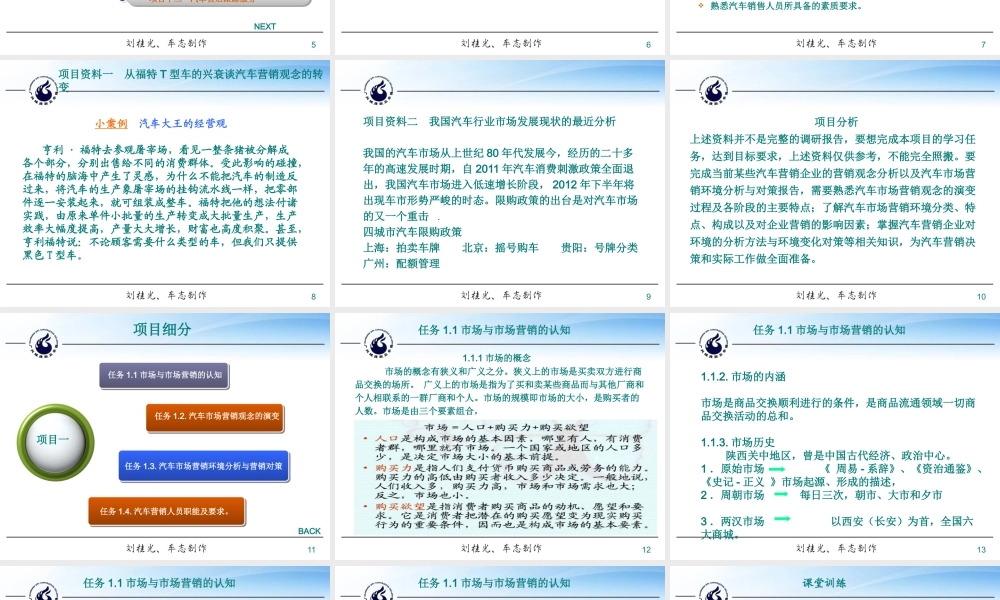The width and height of the screenshot is (1000, 600).
Task: Click footer 刘桂光、车志制作 on slide 13
Action: (x=836, y=548)
